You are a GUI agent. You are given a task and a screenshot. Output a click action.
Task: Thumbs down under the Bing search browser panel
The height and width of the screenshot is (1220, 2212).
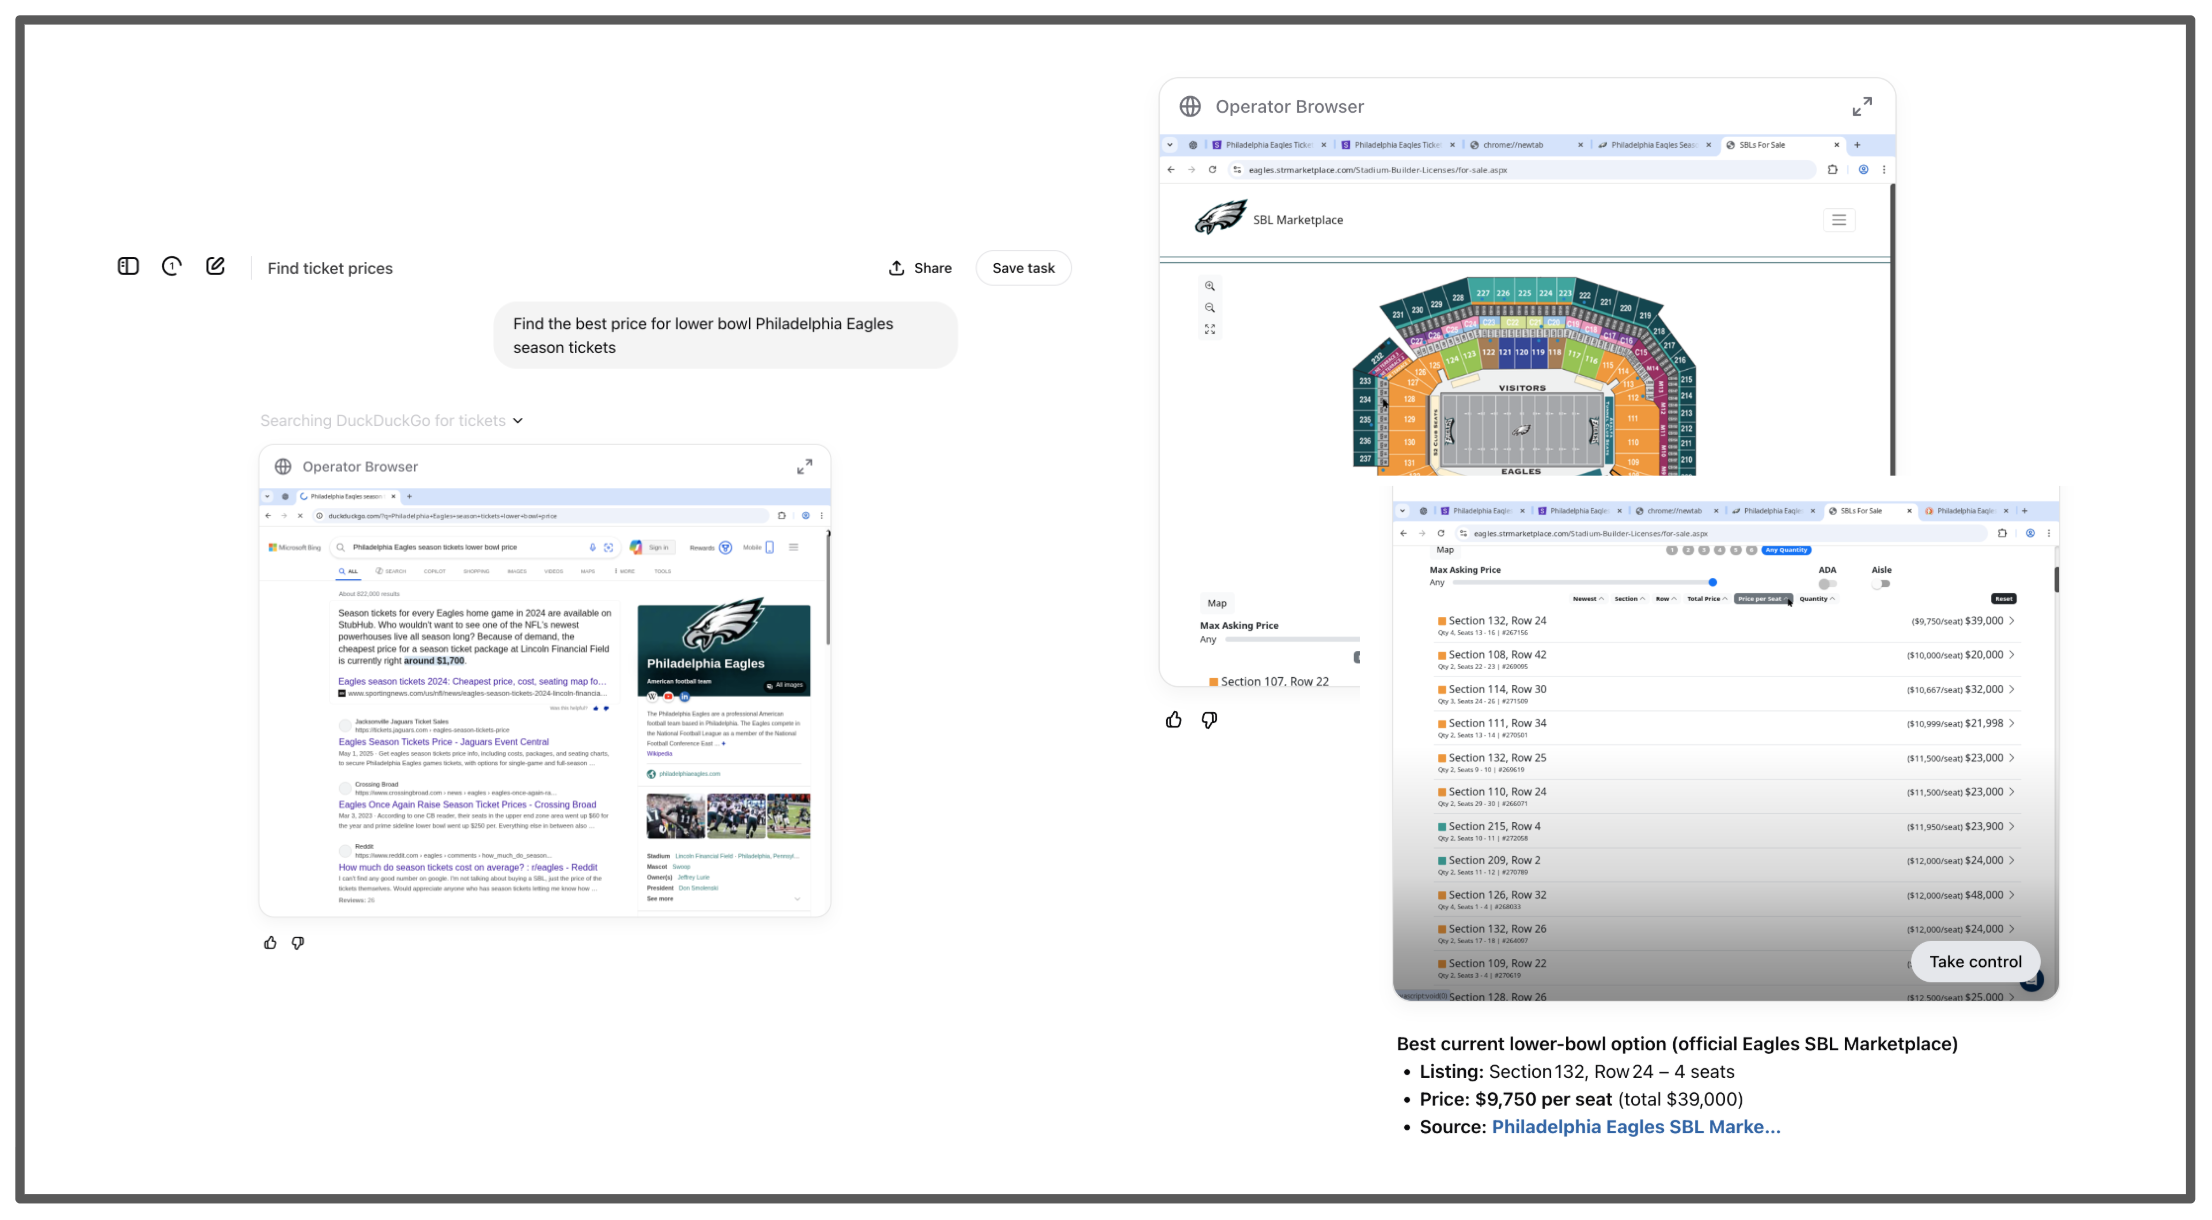pyautogui.click(x=298, y=943)
